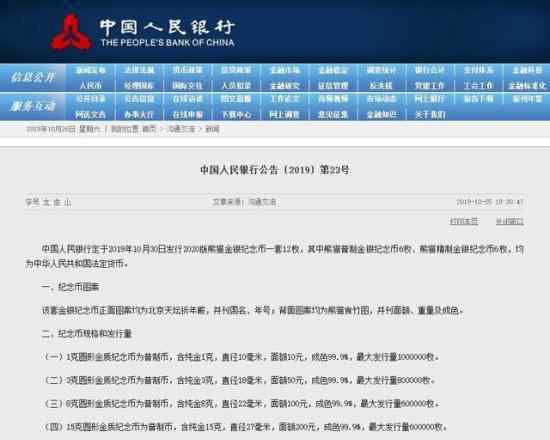The height and width of the screenshot is (440, 550).
Task: Set font size to 大
Action: point(47,202)
